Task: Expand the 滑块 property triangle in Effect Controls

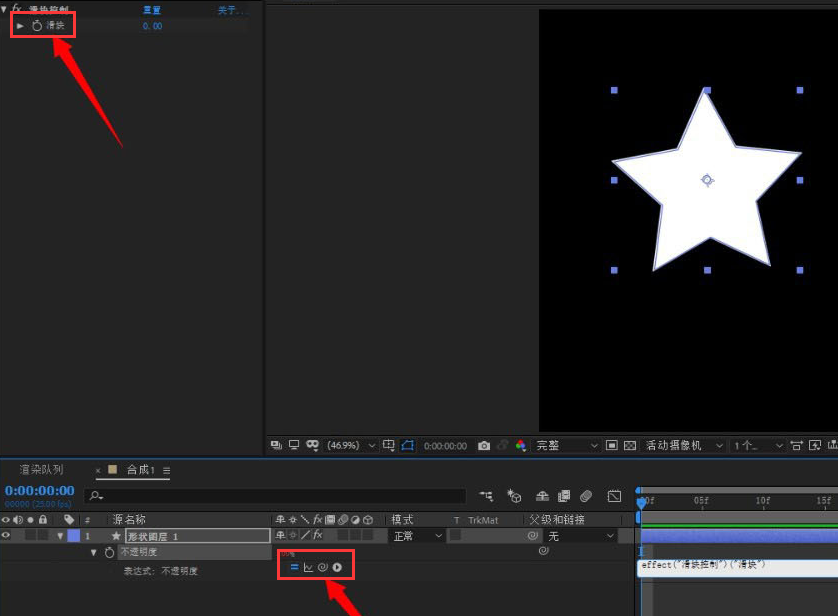Action: 20,26
